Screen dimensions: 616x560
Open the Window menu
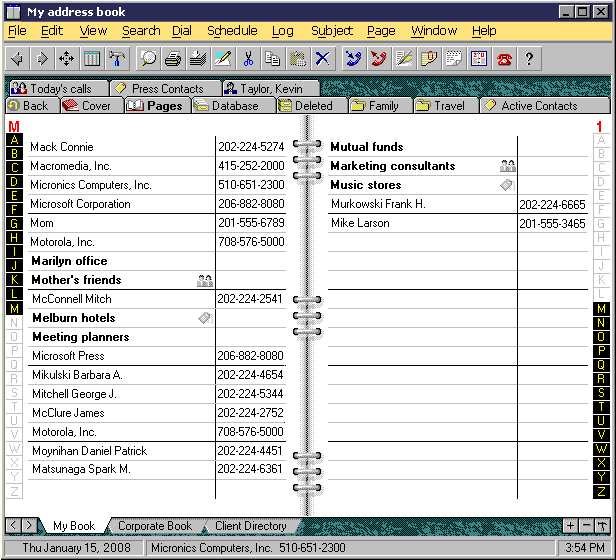click(x=434, y=31)
